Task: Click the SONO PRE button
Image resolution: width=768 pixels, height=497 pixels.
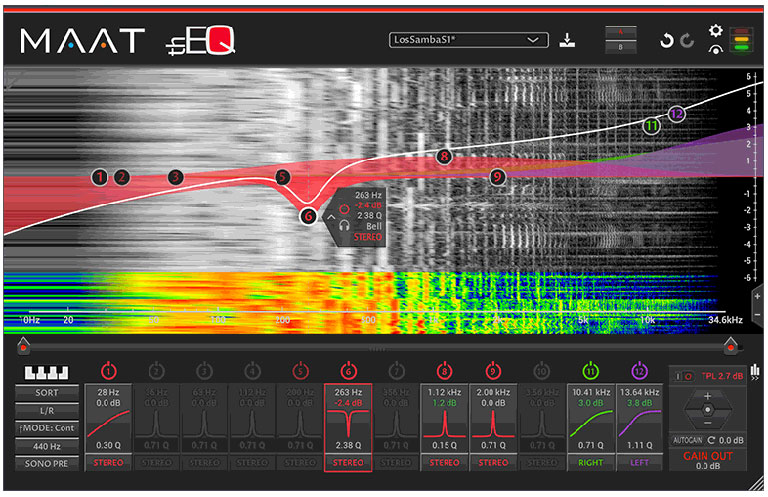Action: tap(47, 463)
